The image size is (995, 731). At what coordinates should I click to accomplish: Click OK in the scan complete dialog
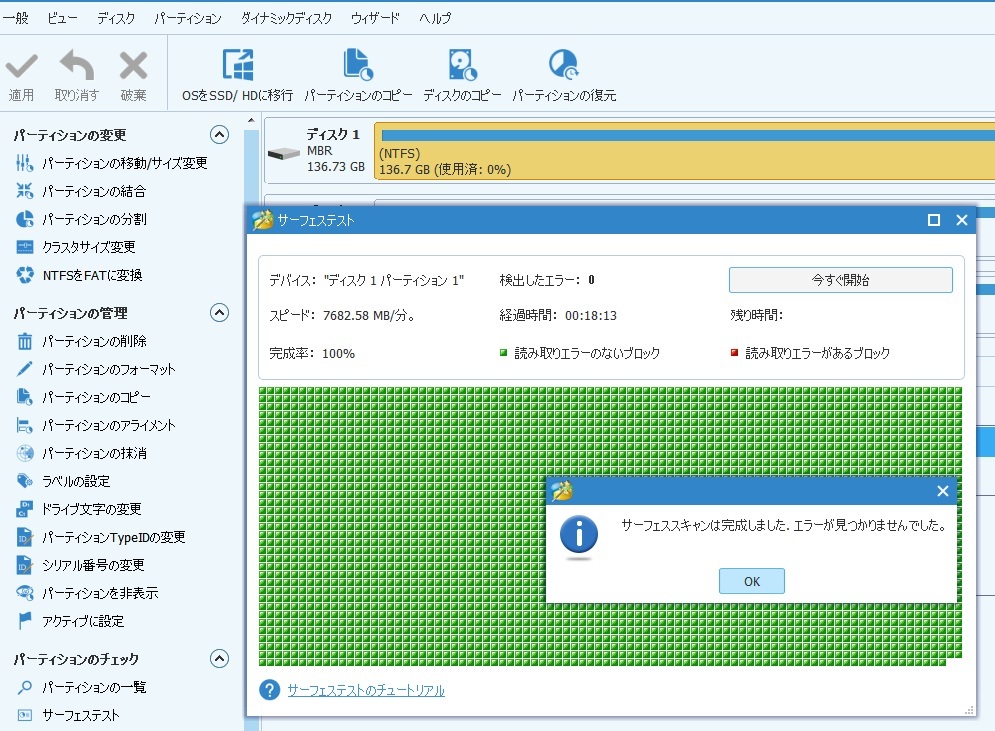click(751, 581)
